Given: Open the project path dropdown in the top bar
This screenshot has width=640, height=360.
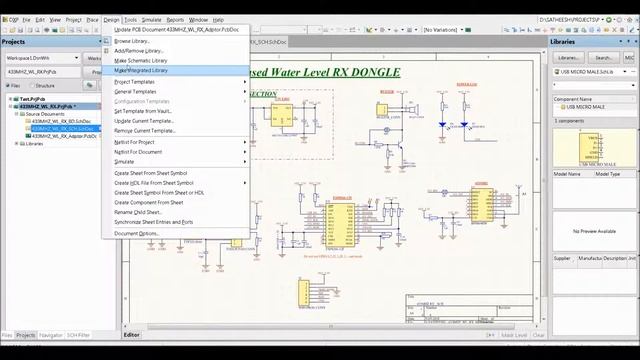Looking at the screenshot, I should (x=603, y=20).
